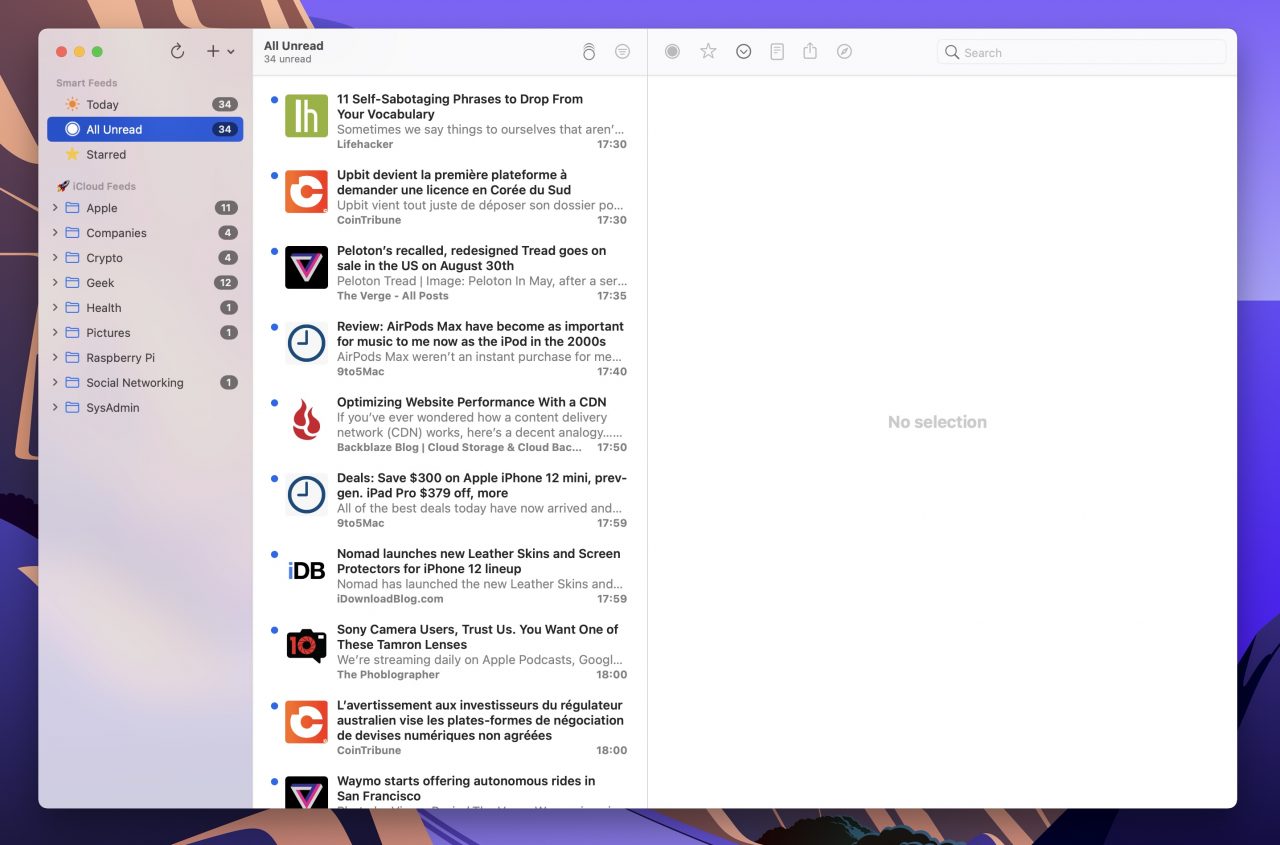This screenshot has width=1280, height=845.
Task: Open 'Sony Camera Users, Trust Us' article
Action: click(450, 652)
